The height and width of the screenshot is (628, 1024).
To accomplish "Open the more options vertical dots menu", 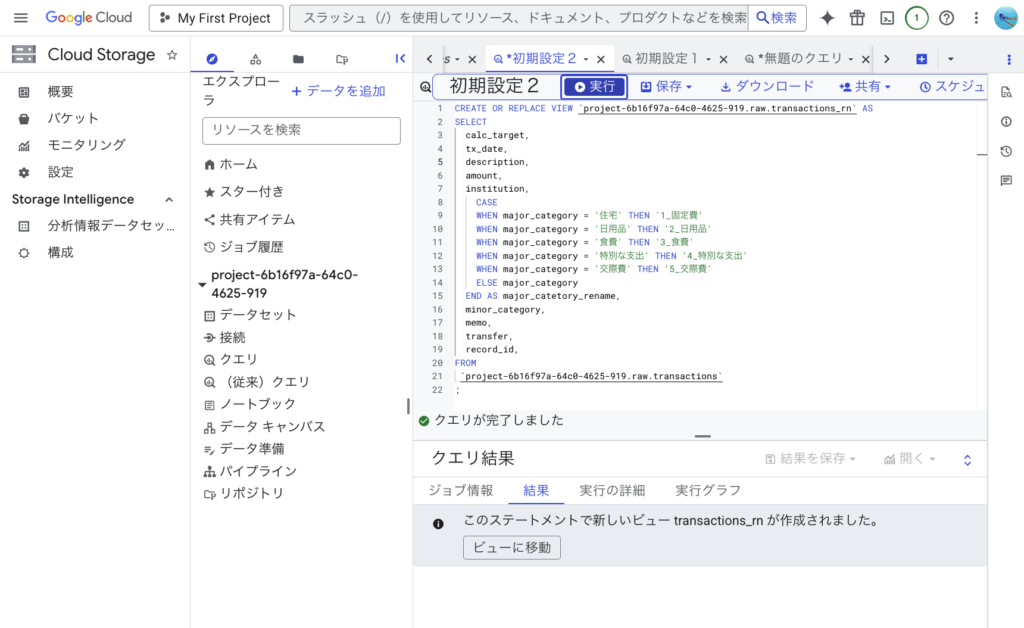I will (976, 18).
